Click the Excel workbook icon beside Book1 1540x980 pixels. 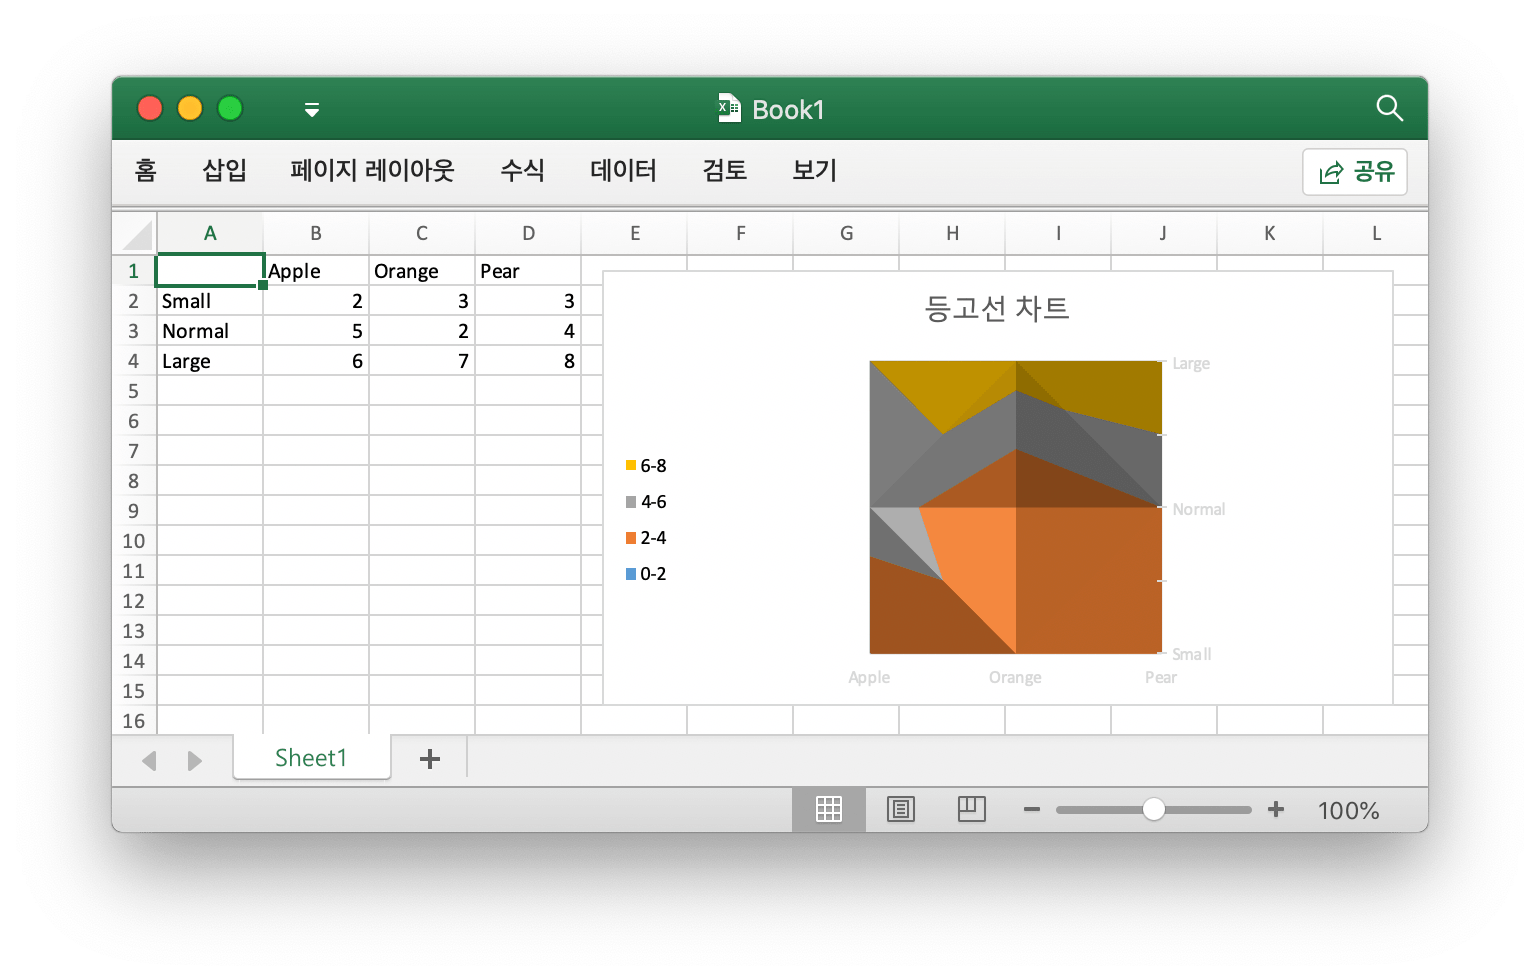[729, 108]
